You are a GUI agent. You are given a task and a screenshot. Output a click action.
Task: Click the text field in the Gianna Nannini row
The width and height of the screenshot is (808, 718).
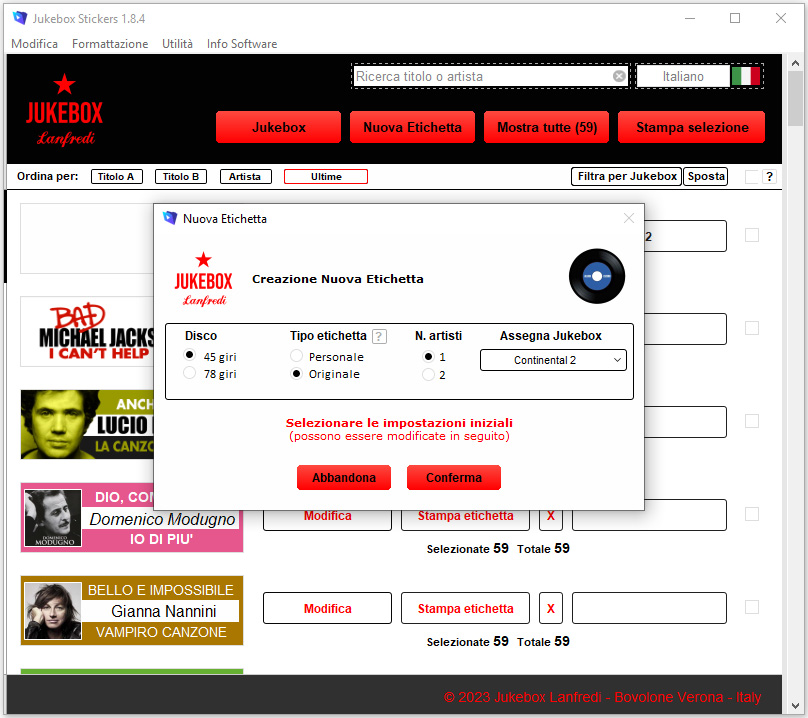click(x=649, y=608)
